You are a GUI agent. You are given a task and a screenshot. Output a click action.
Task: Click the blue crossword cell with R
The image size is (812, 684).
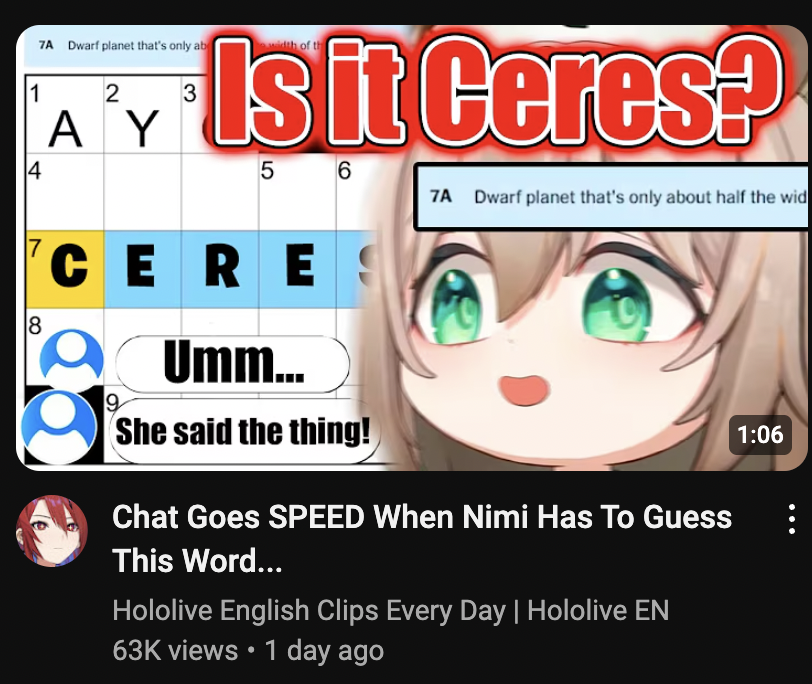[220, 269]
